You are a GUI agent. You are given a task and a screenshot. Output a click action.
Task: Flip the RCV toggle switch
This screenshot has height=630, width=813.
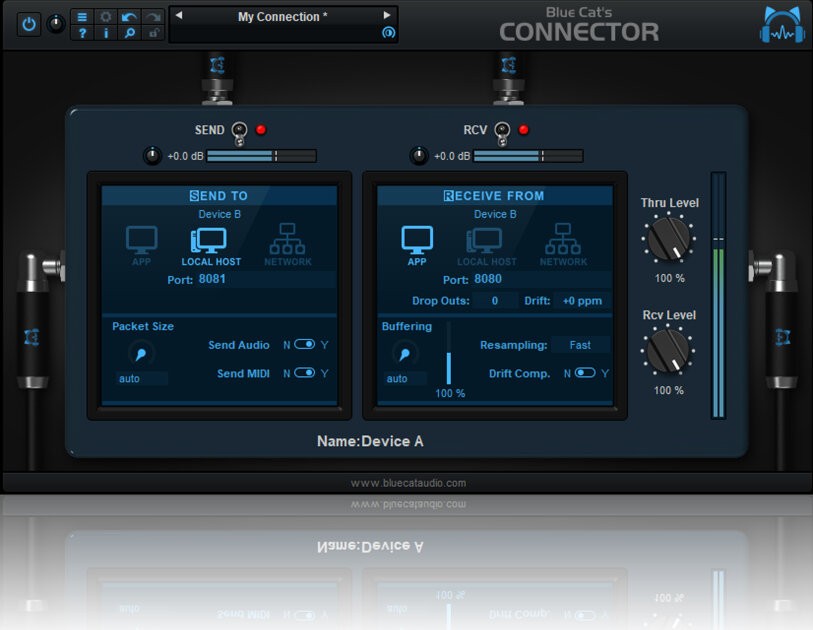502,133
